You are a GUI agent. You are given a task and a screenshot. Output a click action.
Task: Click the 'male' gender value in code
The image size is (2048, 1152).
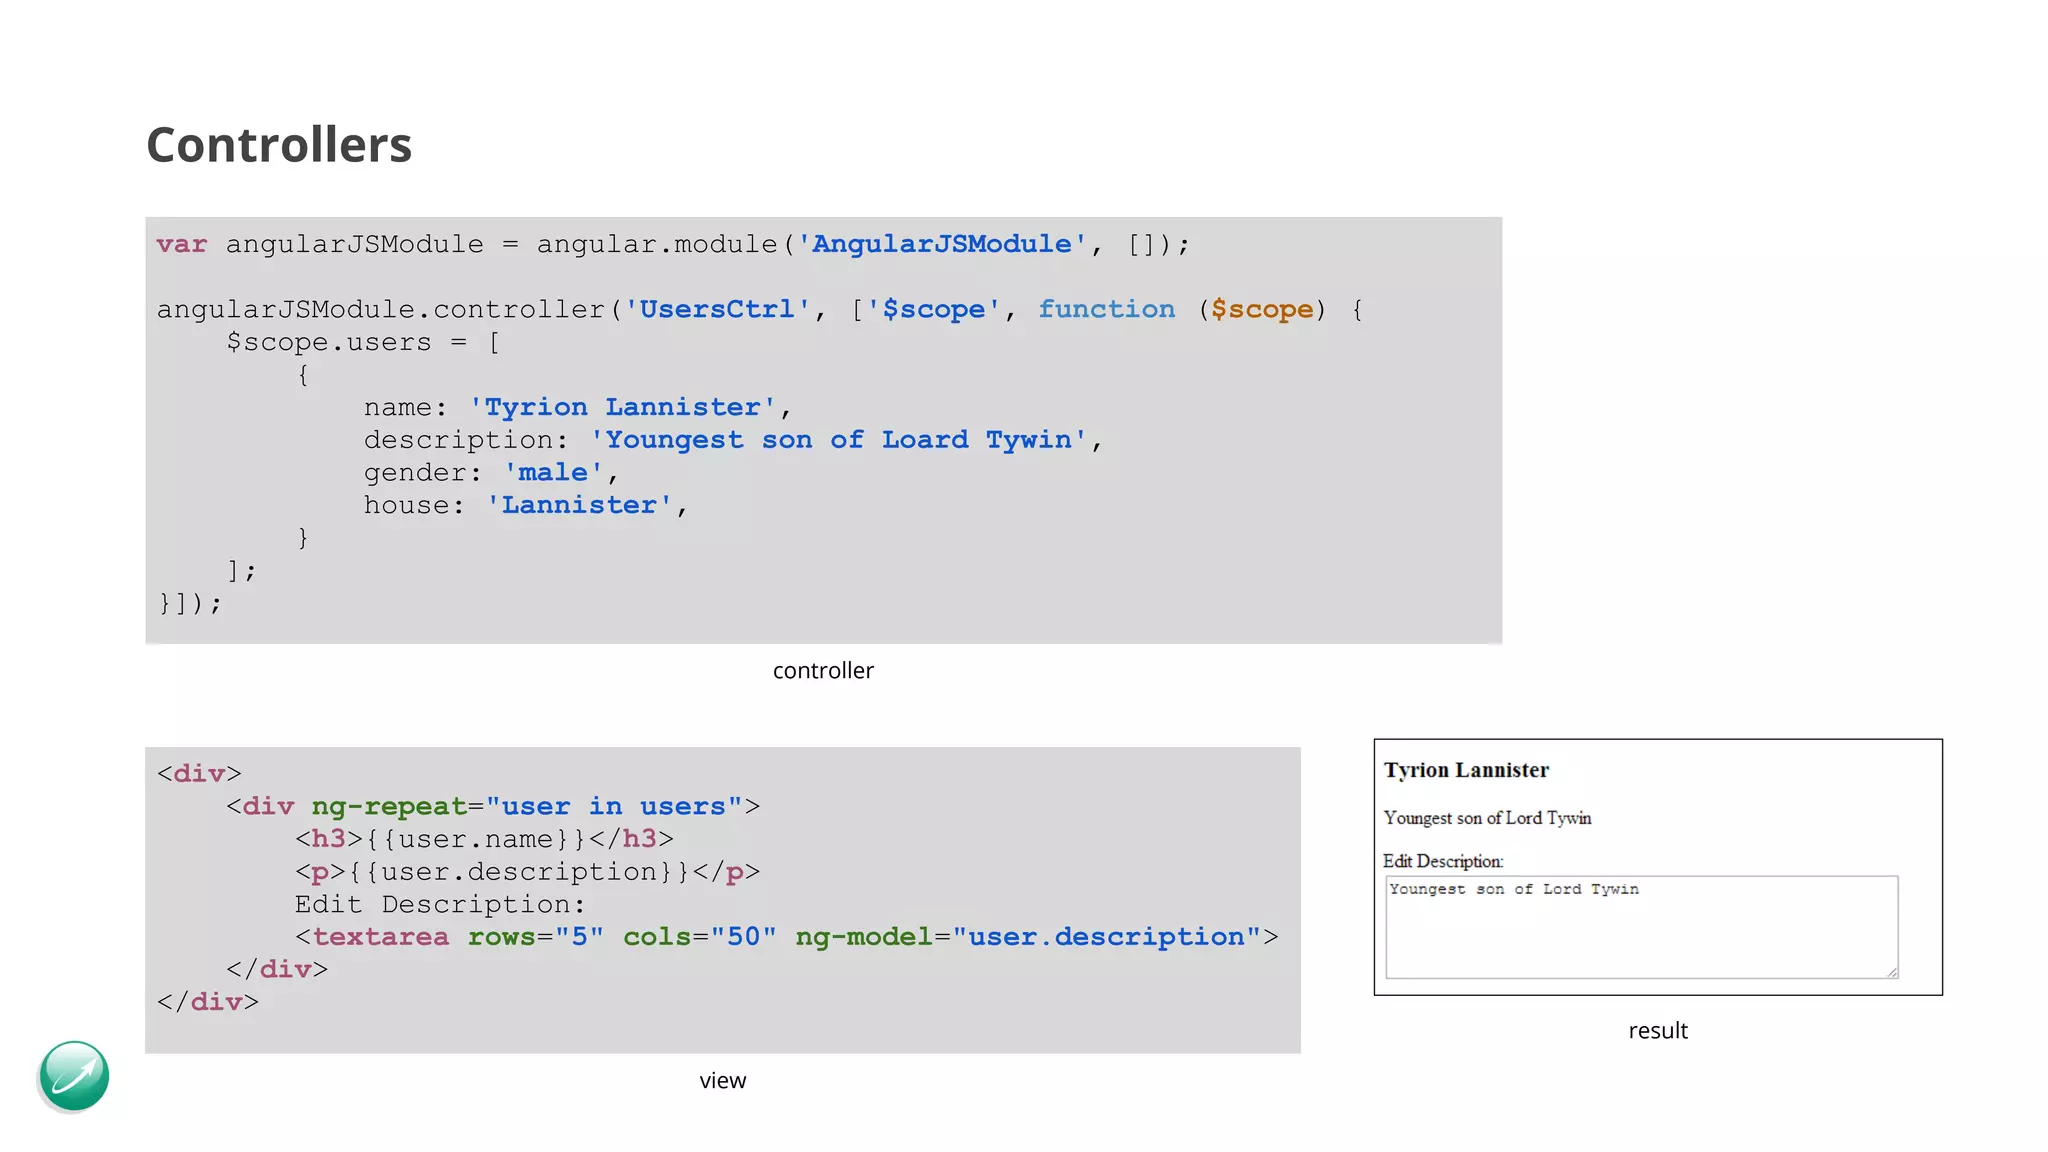pyautogui.click(x=553, y=472)
